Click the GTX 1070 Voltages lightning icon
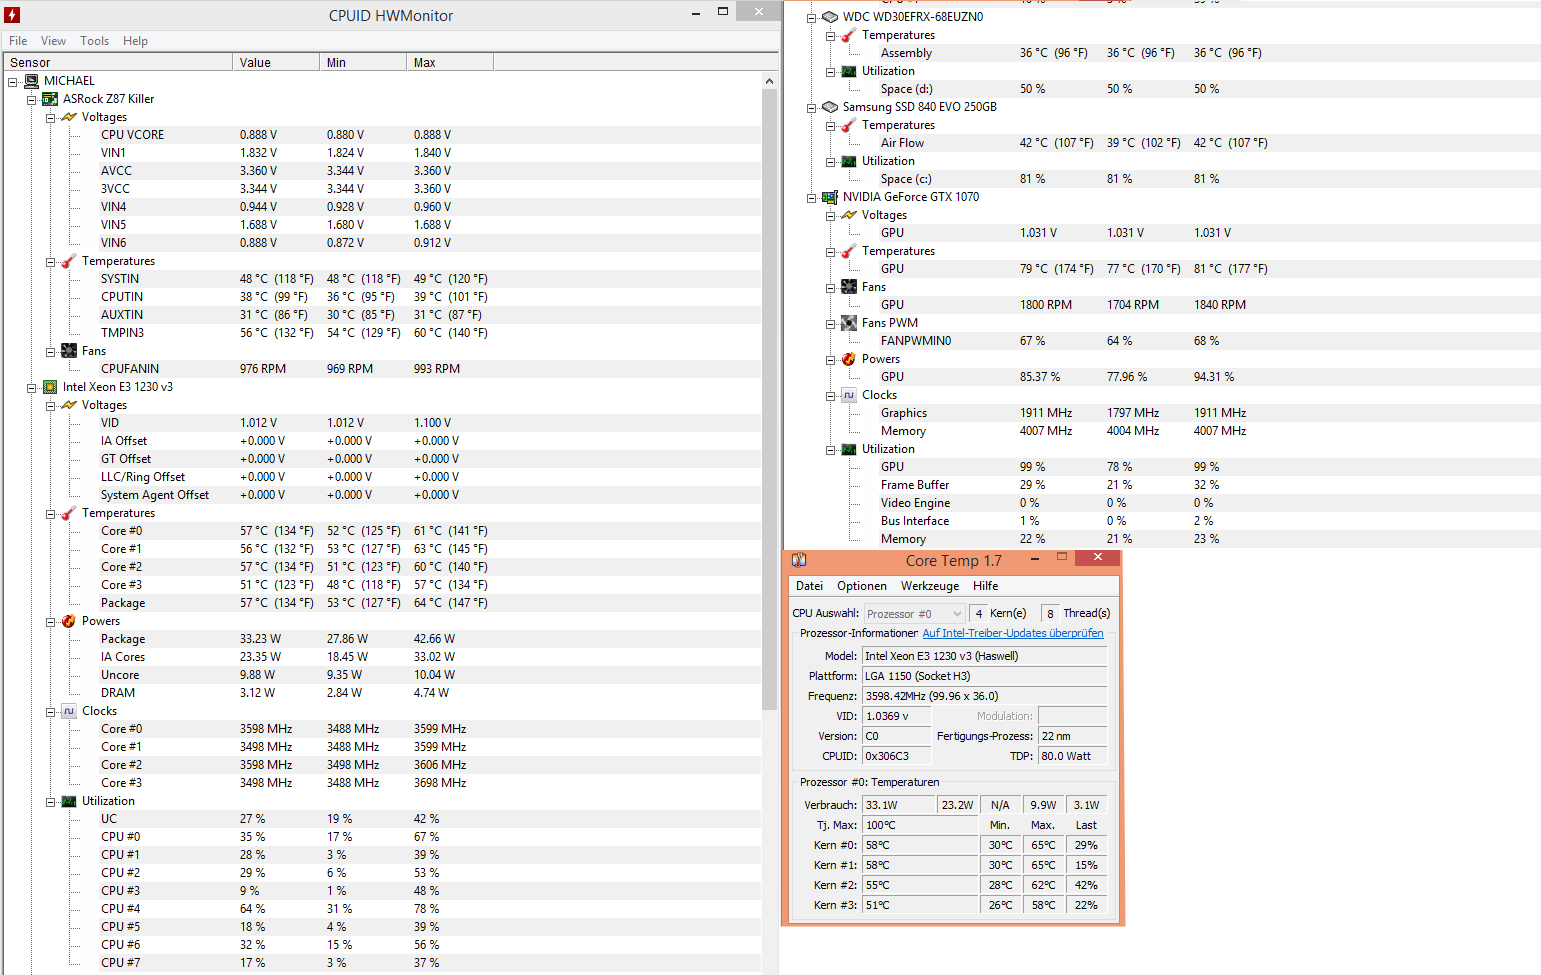Viewport: 1541px width, 975px height. coord(849,215)
